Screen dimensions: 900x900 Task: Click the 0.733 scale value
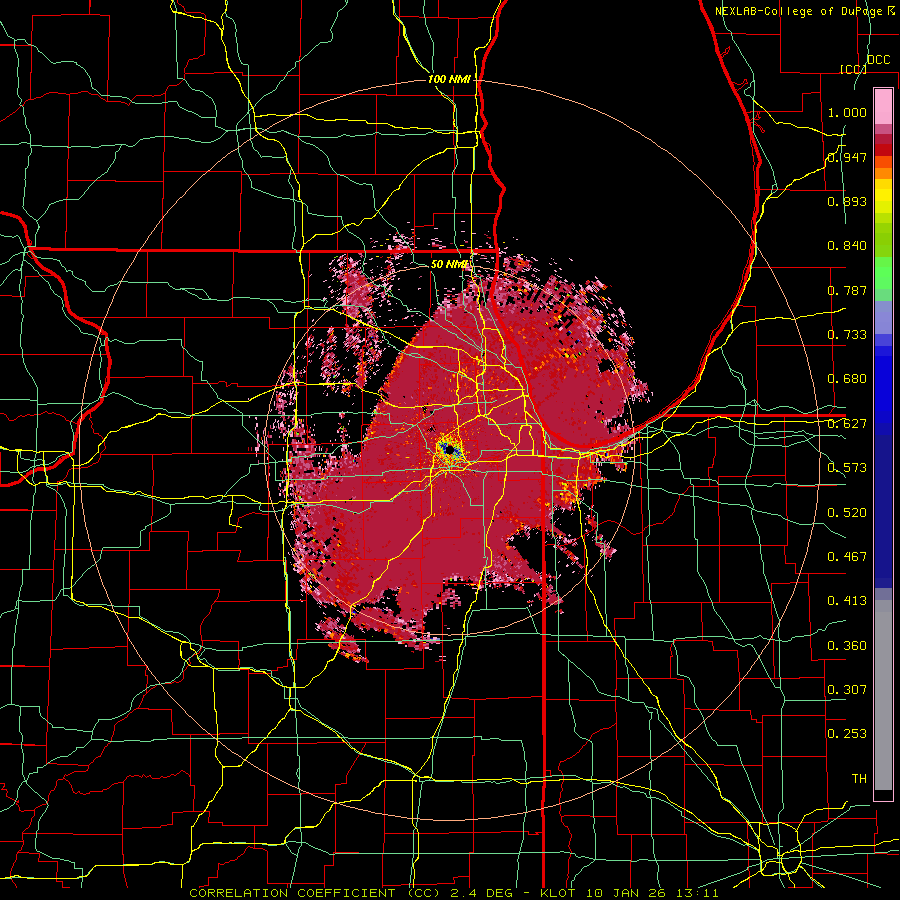[x=847, y=335]
